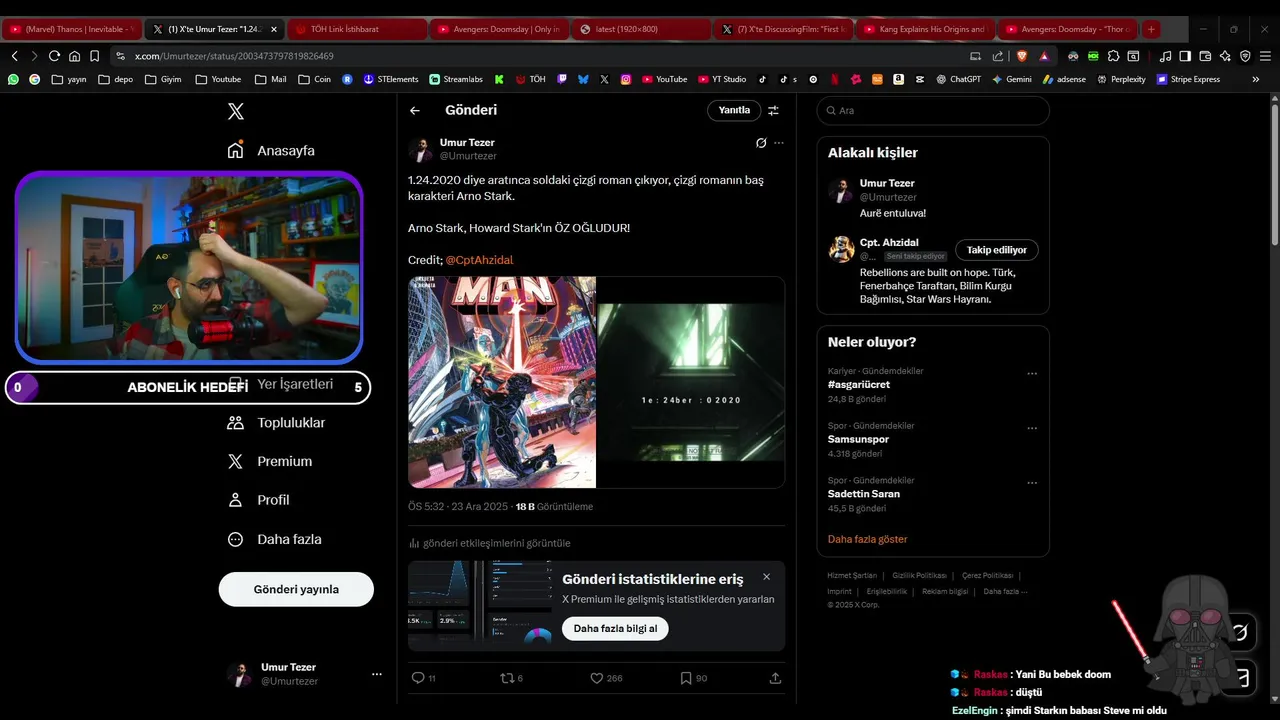Focus the Ara search field
Screen dimensions: 1280x720
[933, 111]
